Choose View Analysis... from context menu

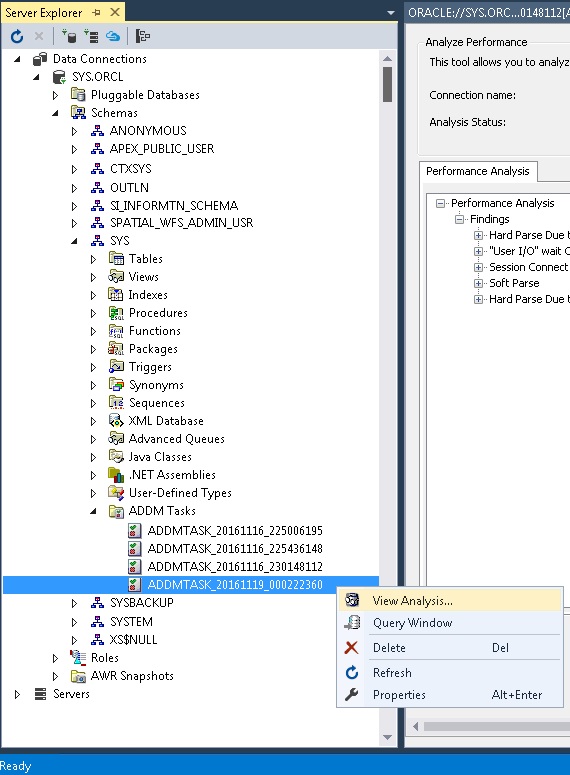(450, 601)
